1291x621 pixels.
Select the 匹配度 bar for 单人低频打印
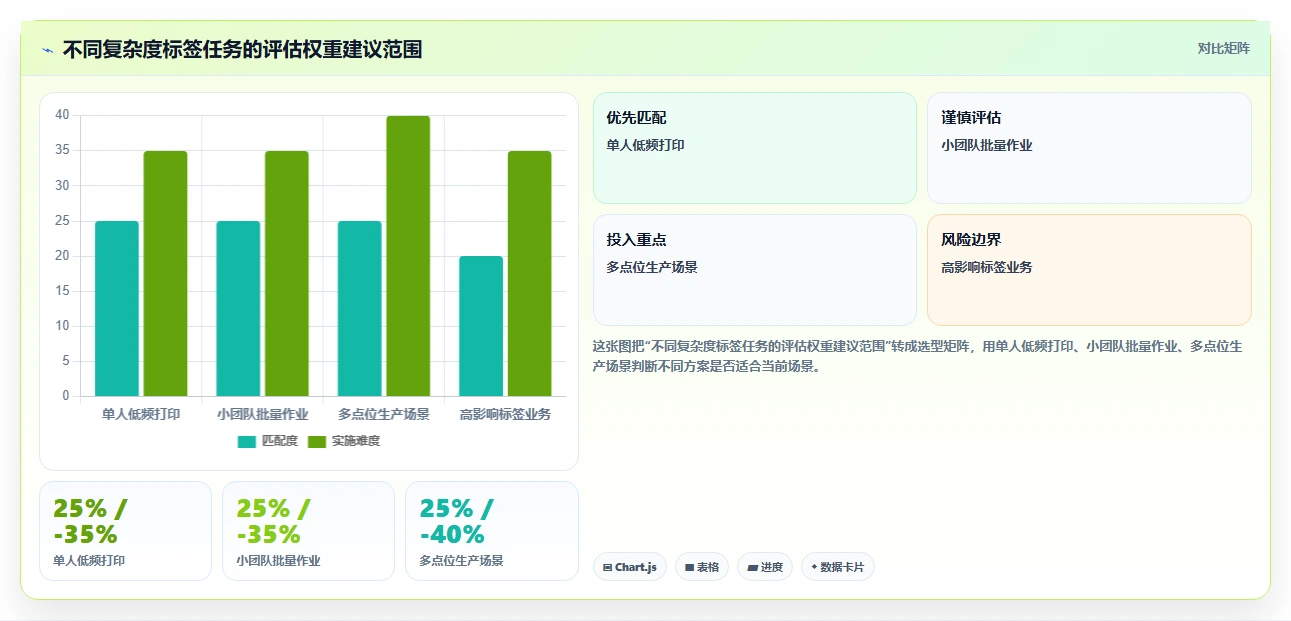pos(117,308)
